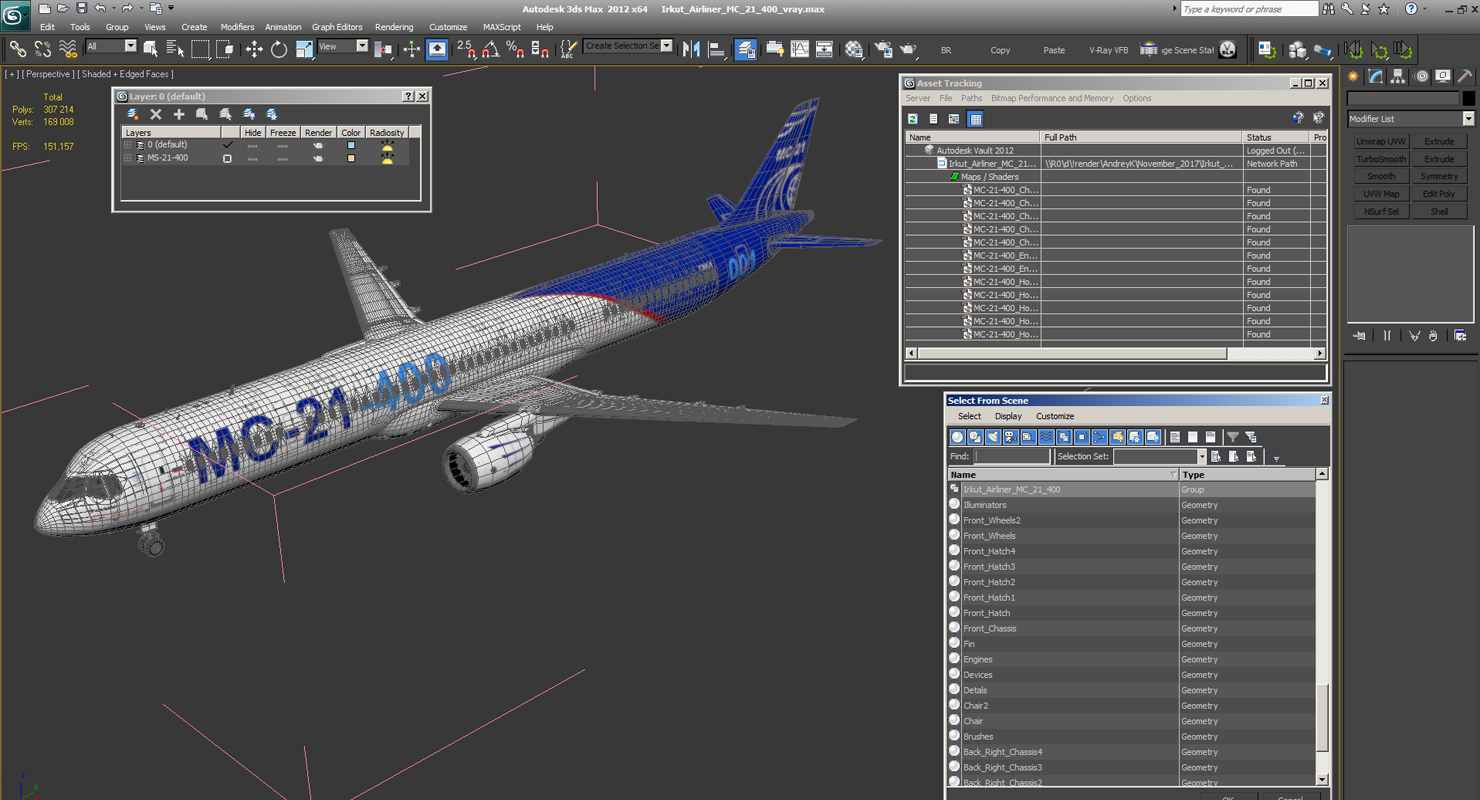Open the Curve Editor from toolbar
The width and height of the screenshot is (1480, 800).
(799, 49)
